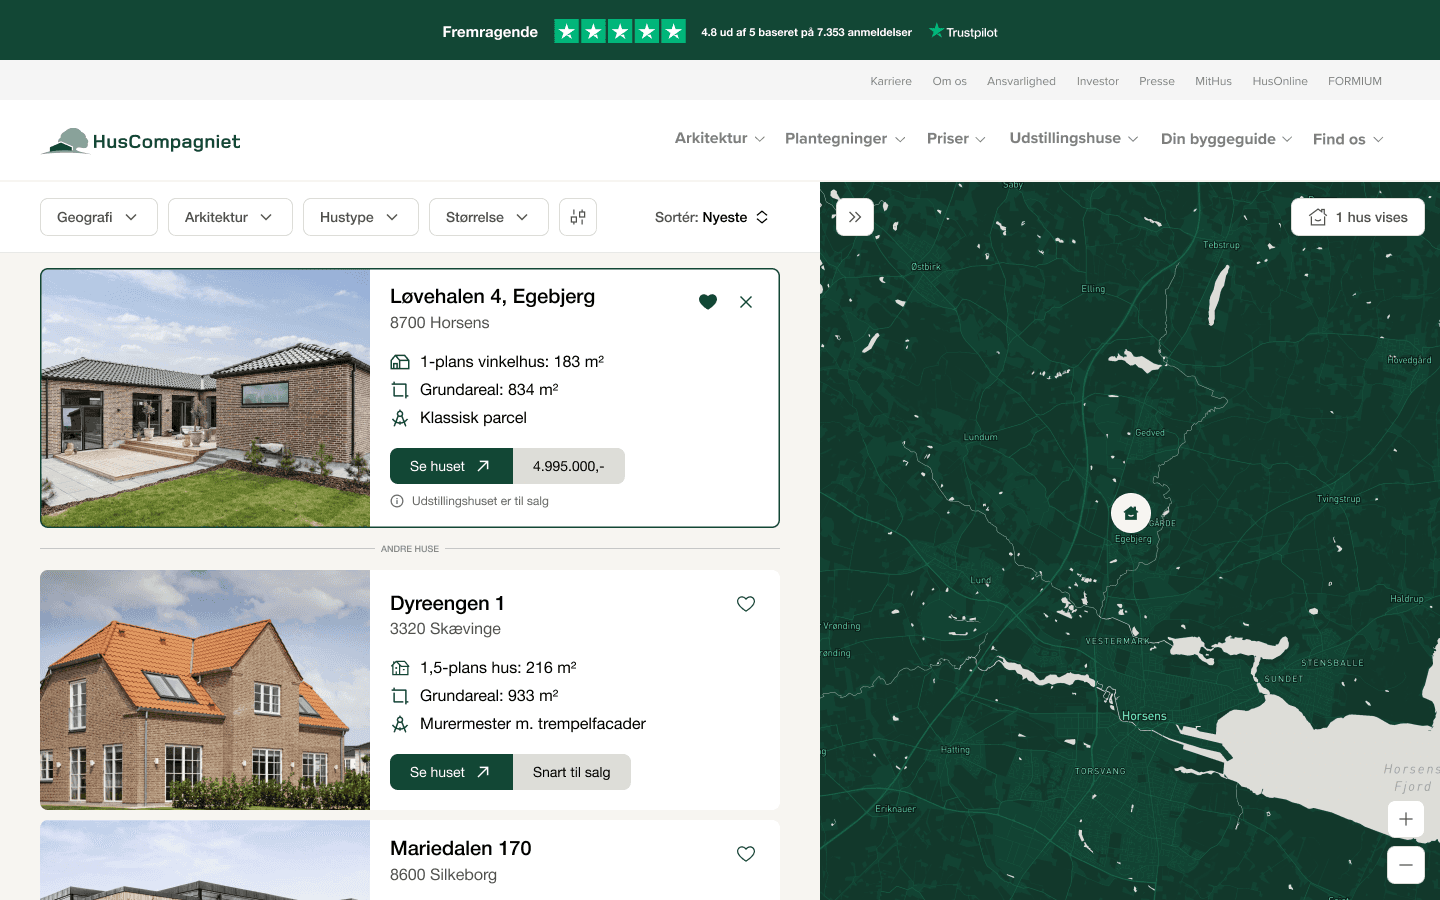The image size is (1440, 900).
Task: Click the 8600 Silkeborg address text
Action: 443,875
